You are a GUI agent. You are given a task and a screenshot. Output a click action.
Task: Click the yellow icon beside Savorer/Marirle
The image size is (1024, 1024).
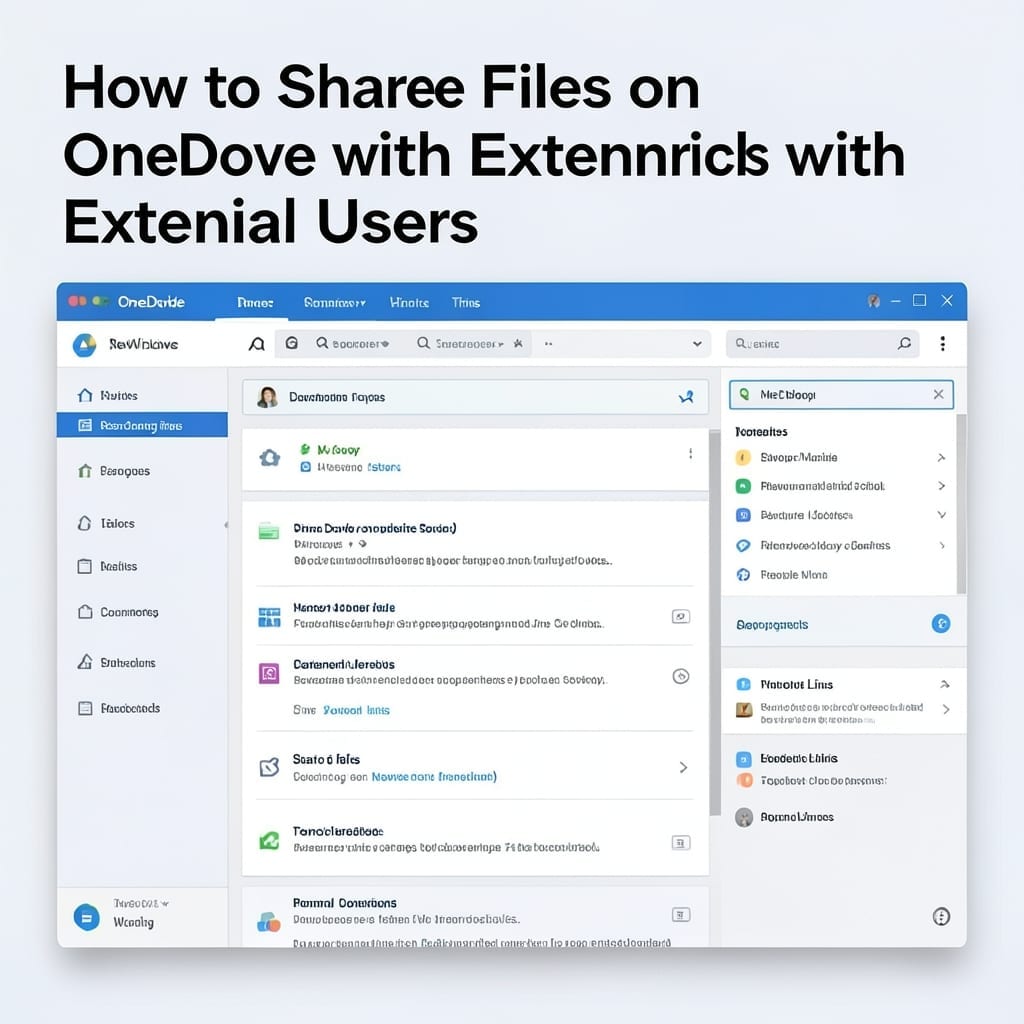tap(743, 457)
